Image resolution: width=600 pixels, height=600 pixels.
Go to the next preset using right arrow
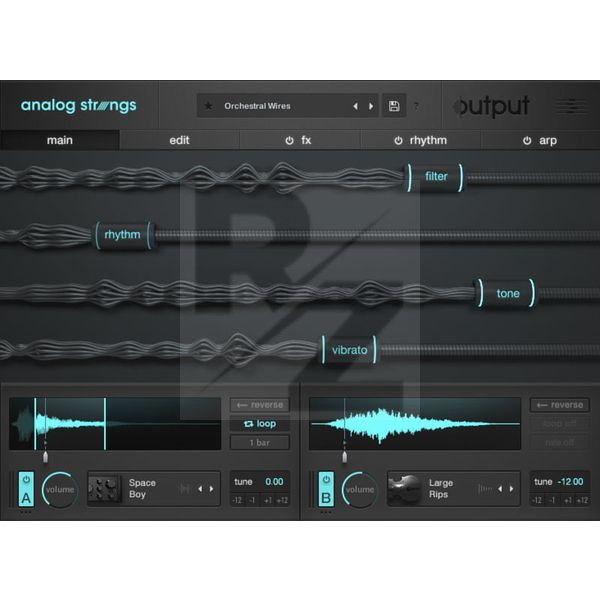pyautogui.click(x=371, y=106)
